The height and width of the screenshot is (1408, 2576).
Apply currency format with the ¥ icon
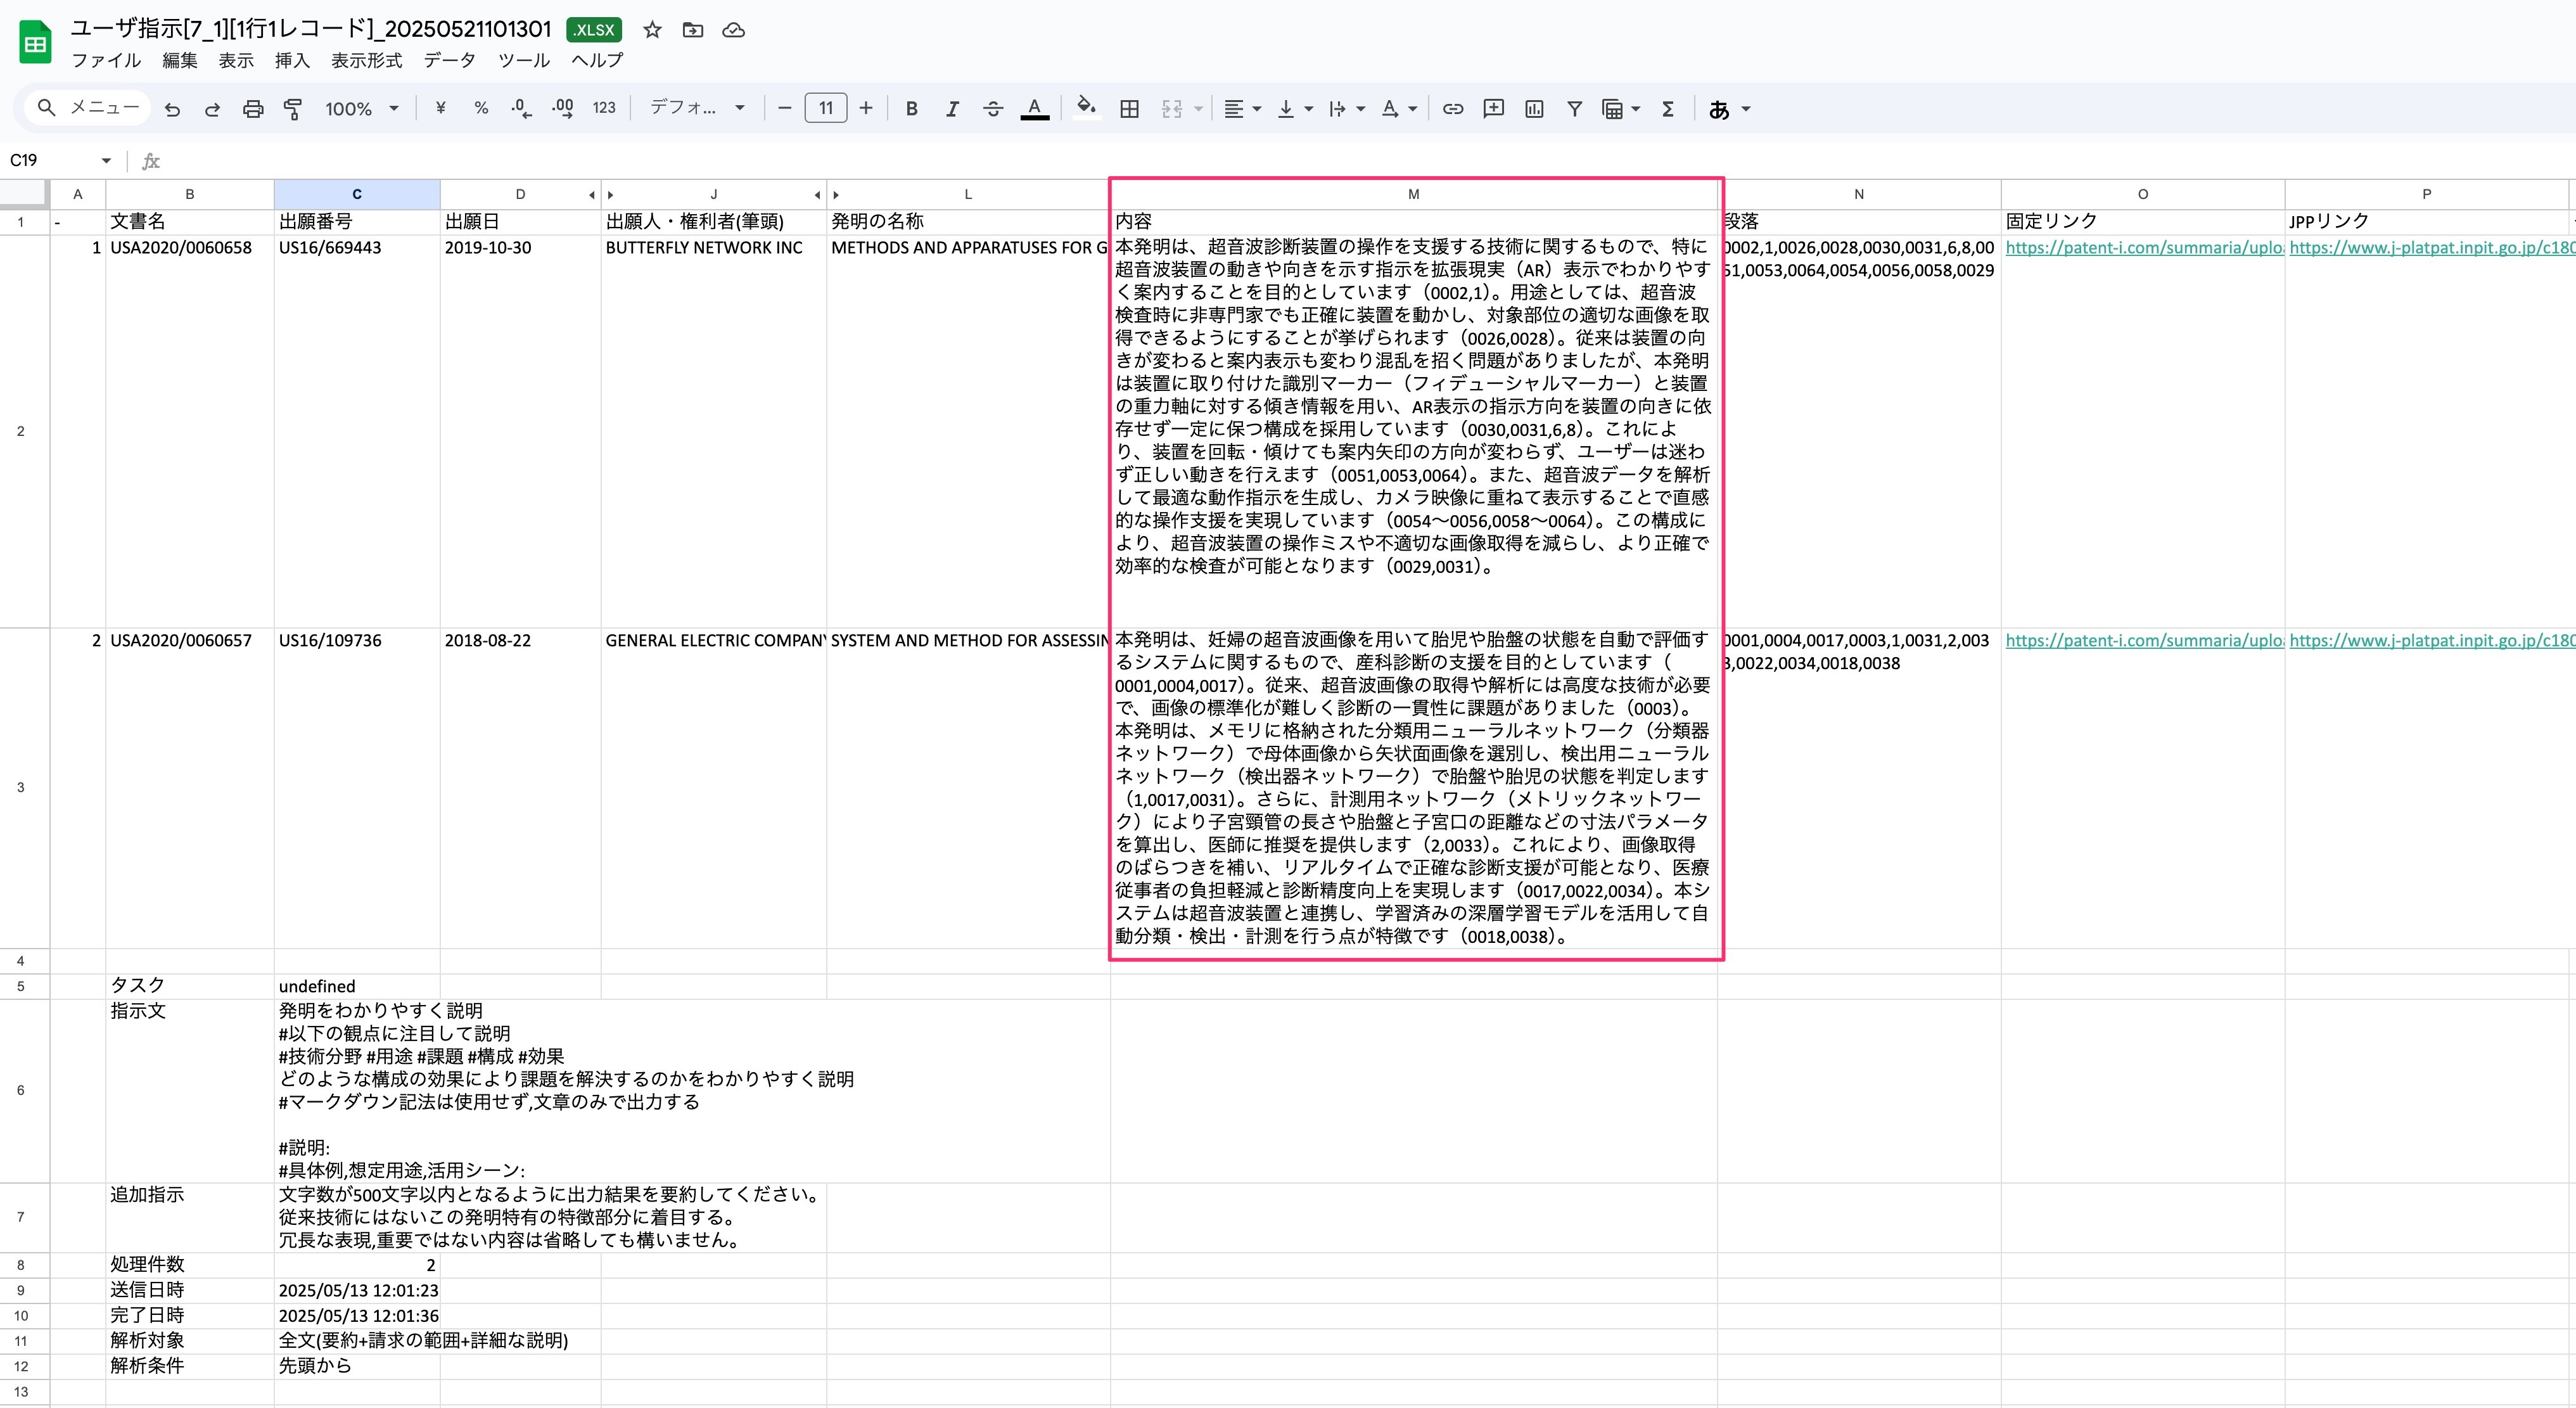439,108
